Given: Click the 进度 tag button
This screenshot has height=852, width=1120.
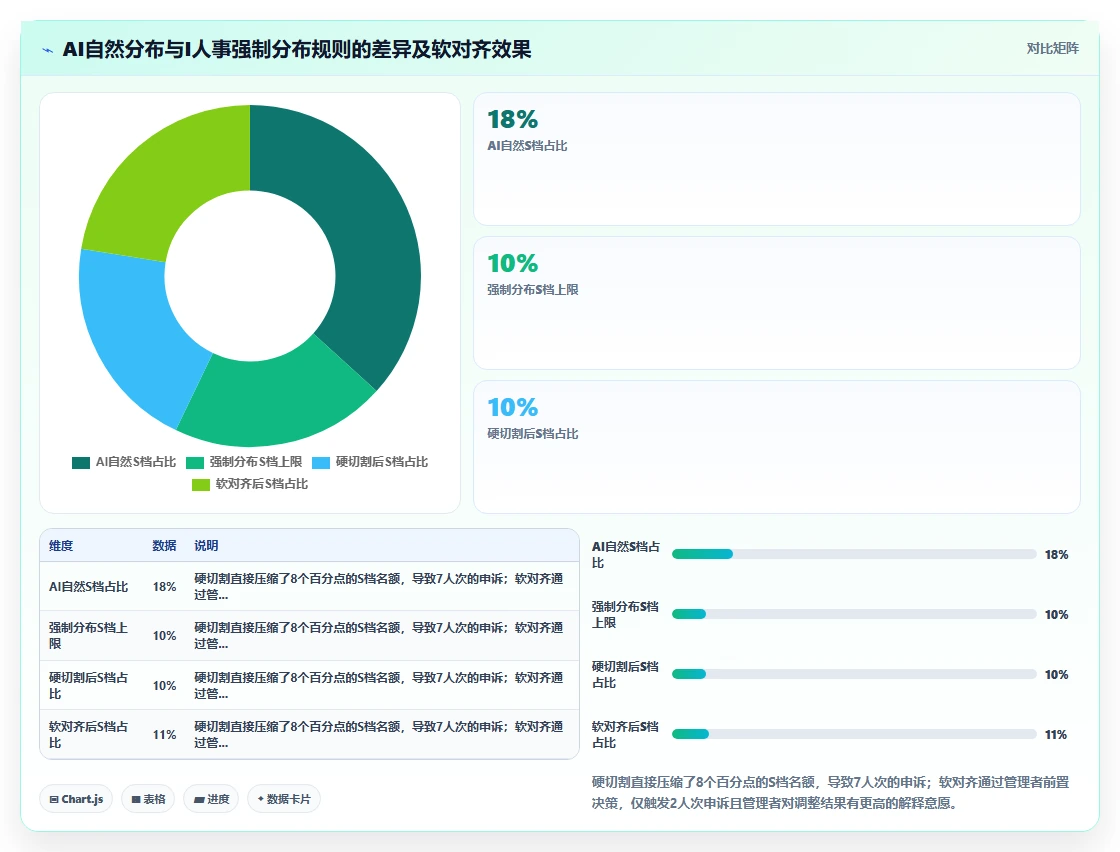Looking at the screenshot, I should click(x=211, y=798).
